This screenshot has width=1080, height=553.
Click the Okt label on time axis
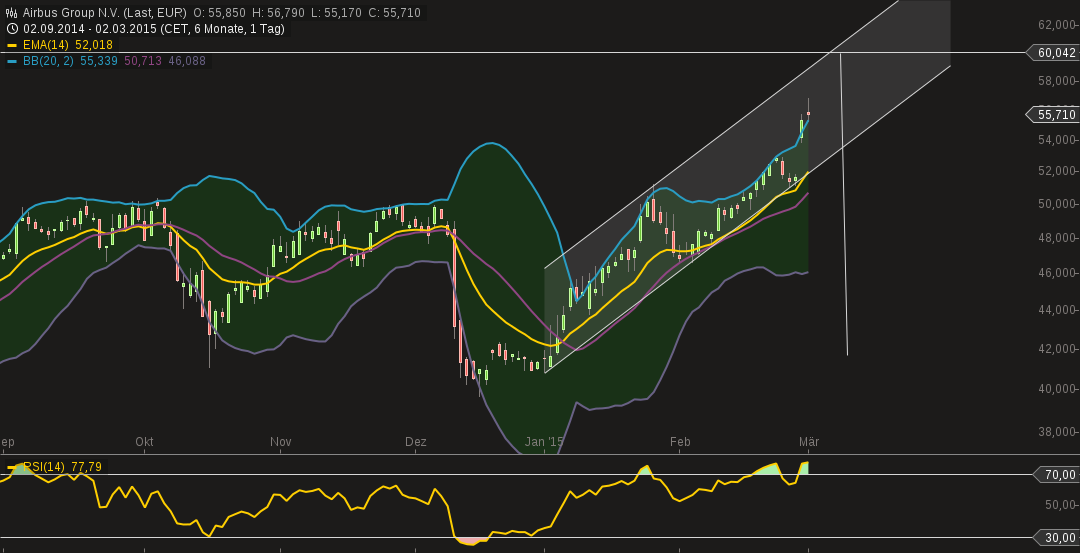tap(144, 441)
